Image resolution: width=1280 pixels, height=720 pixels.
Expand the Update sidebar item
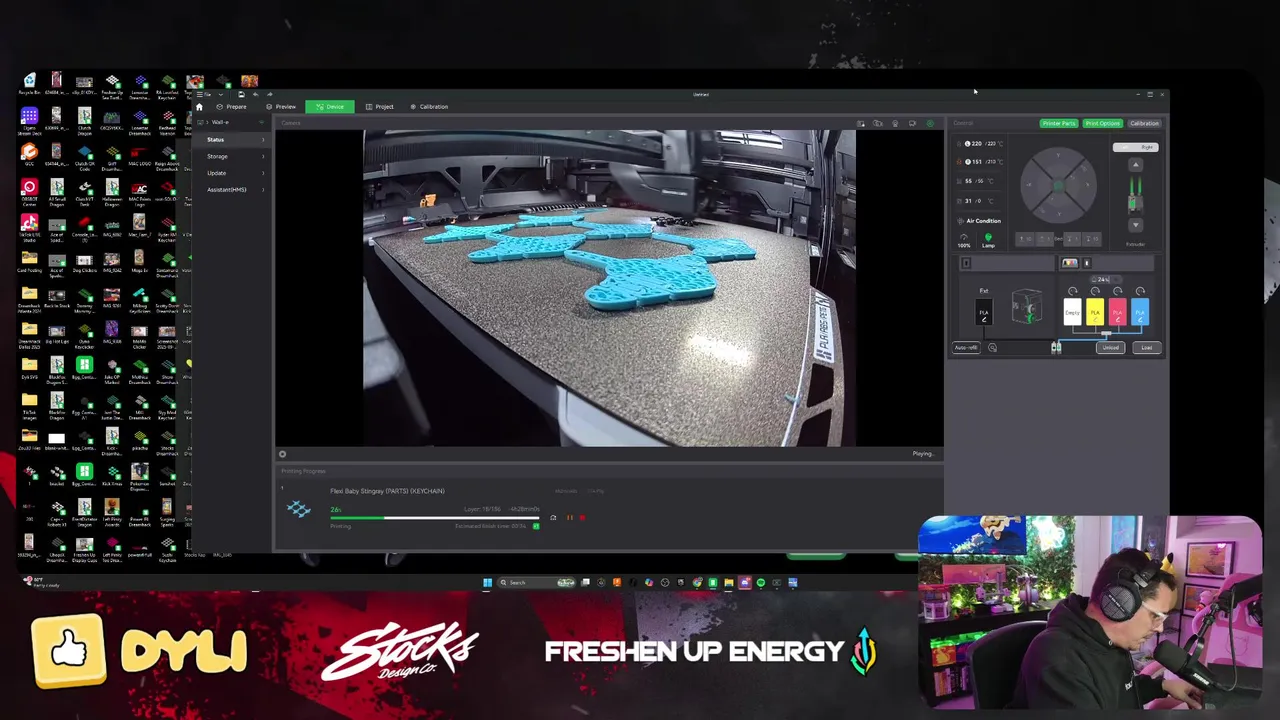[x=263, y=173]
